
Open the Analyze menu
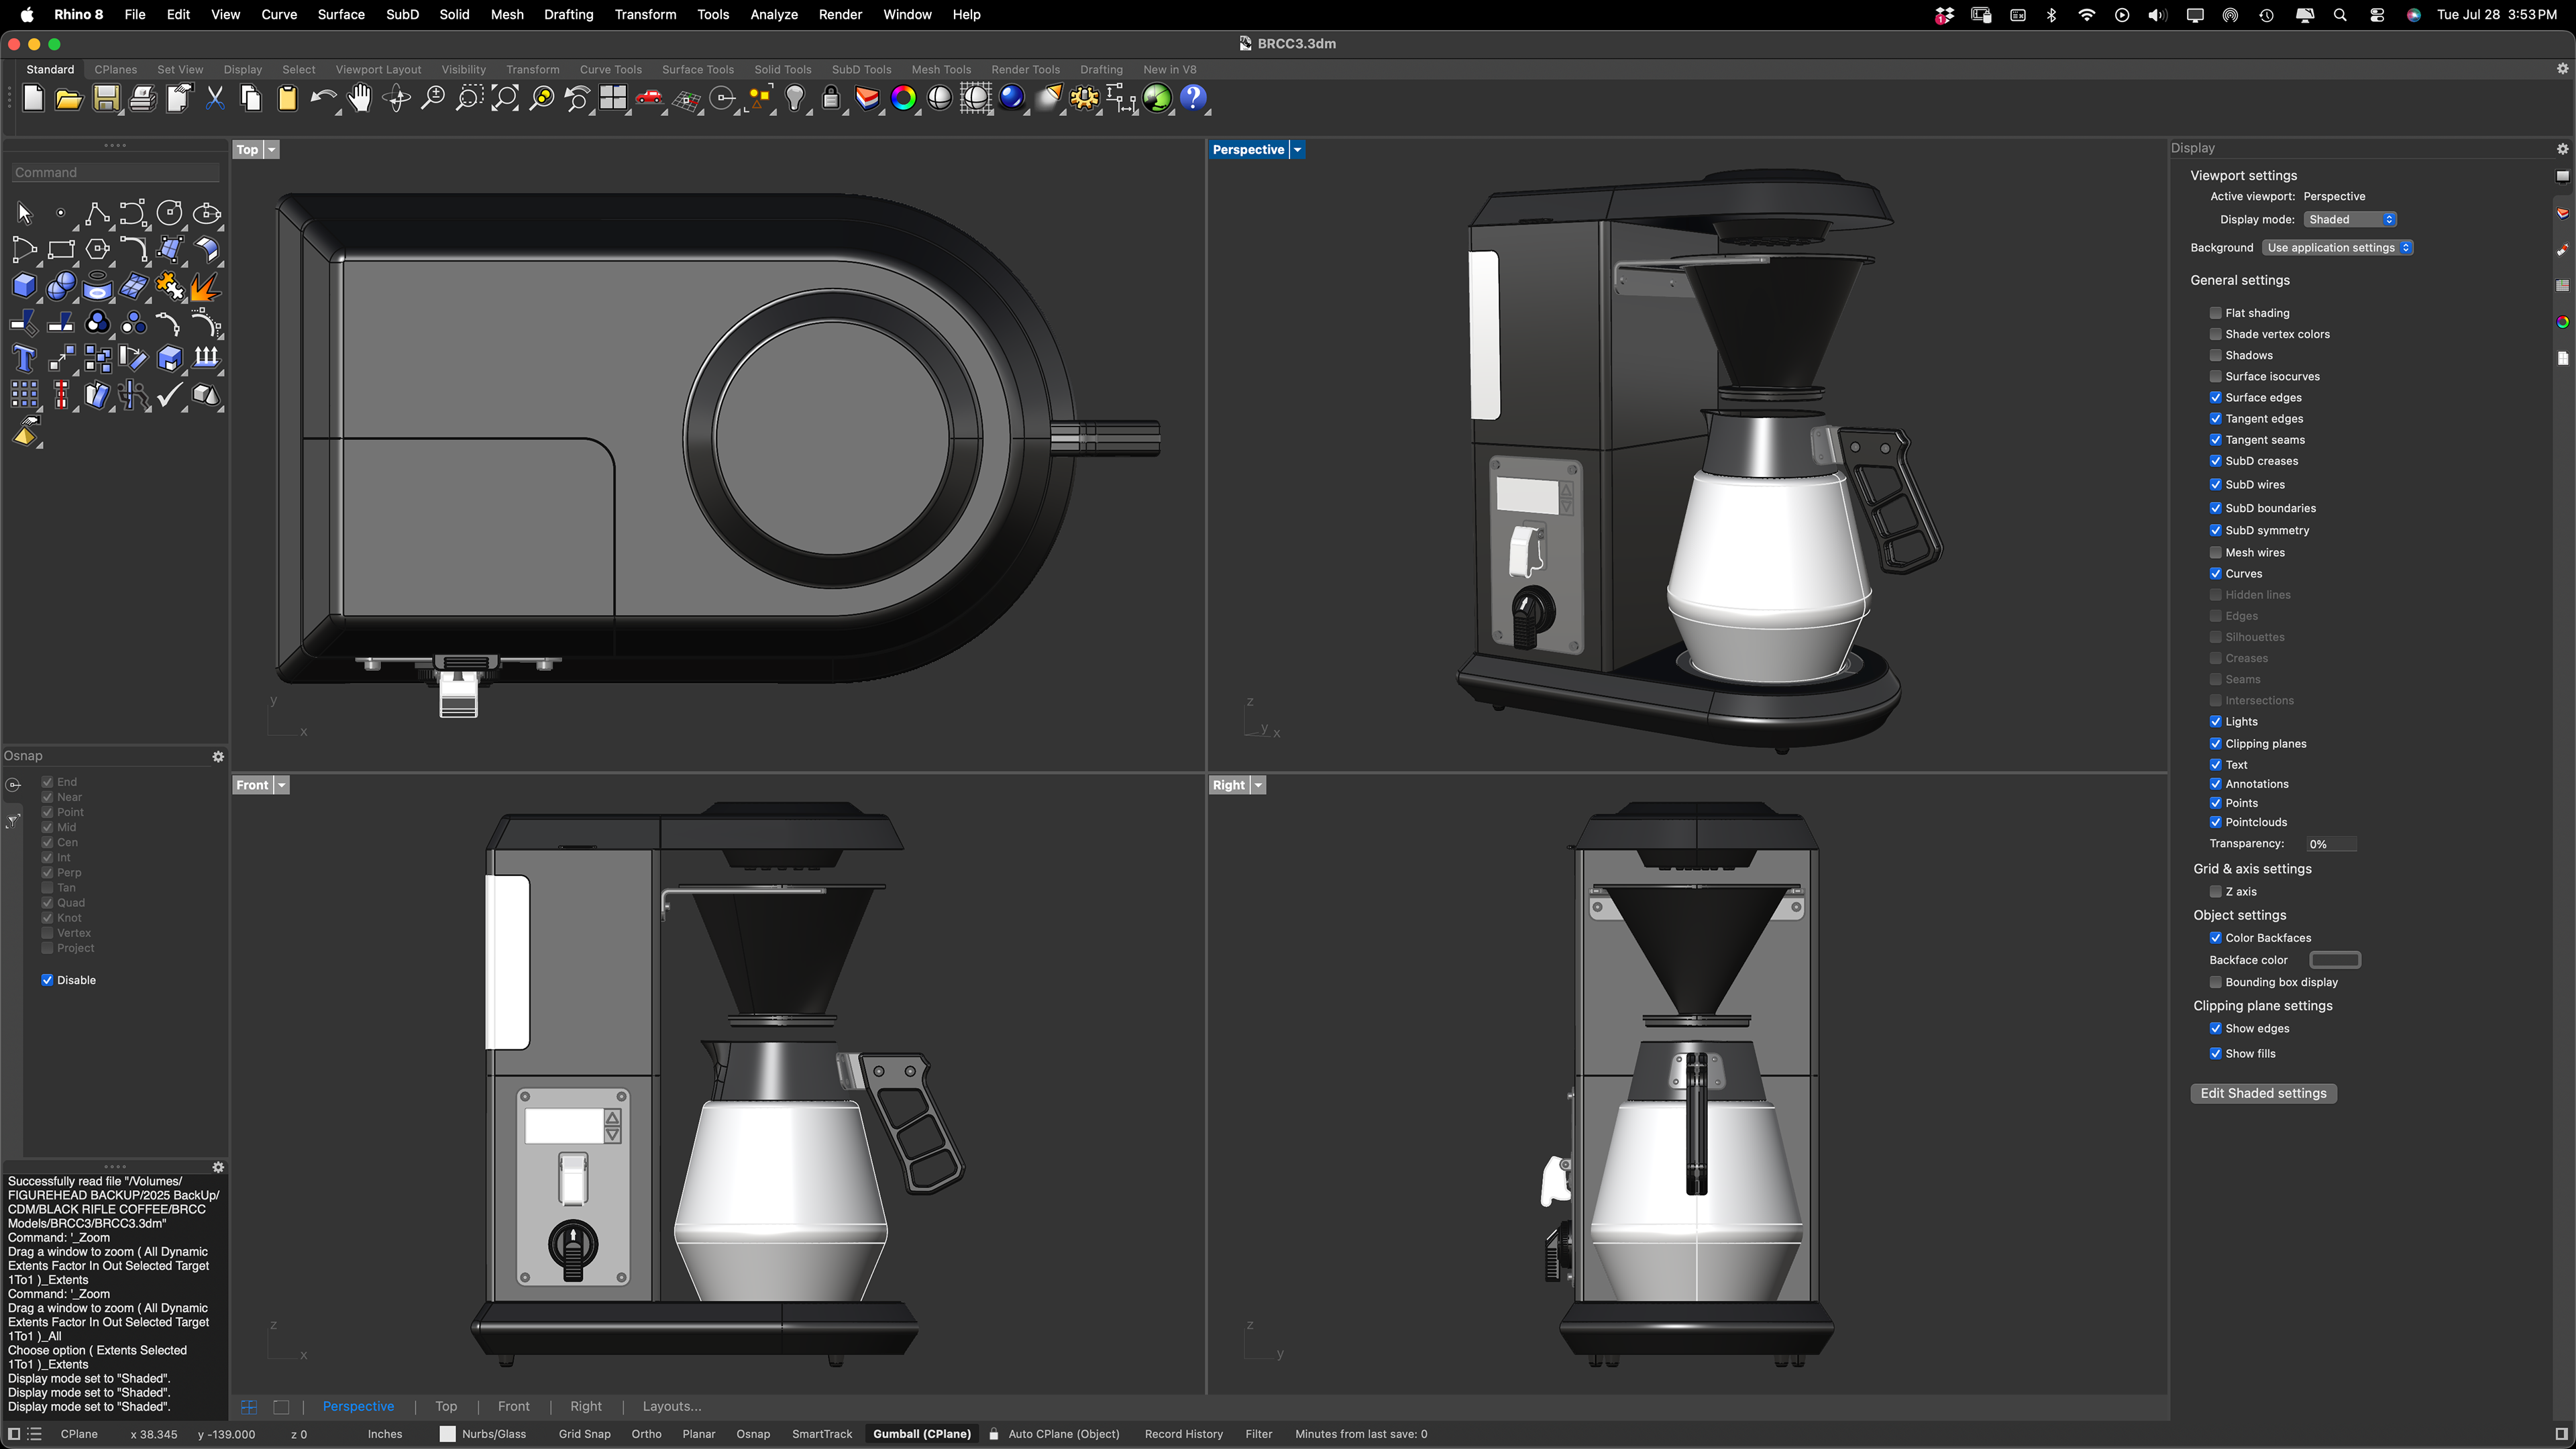(774, 14)
